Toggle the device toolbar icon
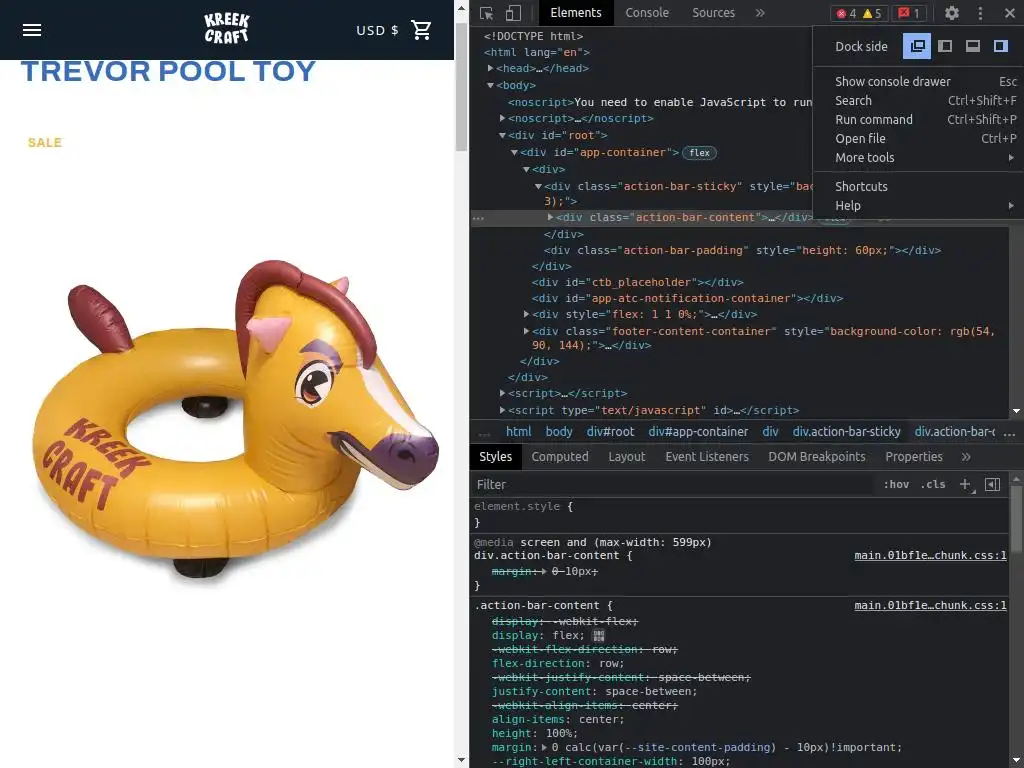Viewport: 1024px width, 768px height. (x=513, y=13)
